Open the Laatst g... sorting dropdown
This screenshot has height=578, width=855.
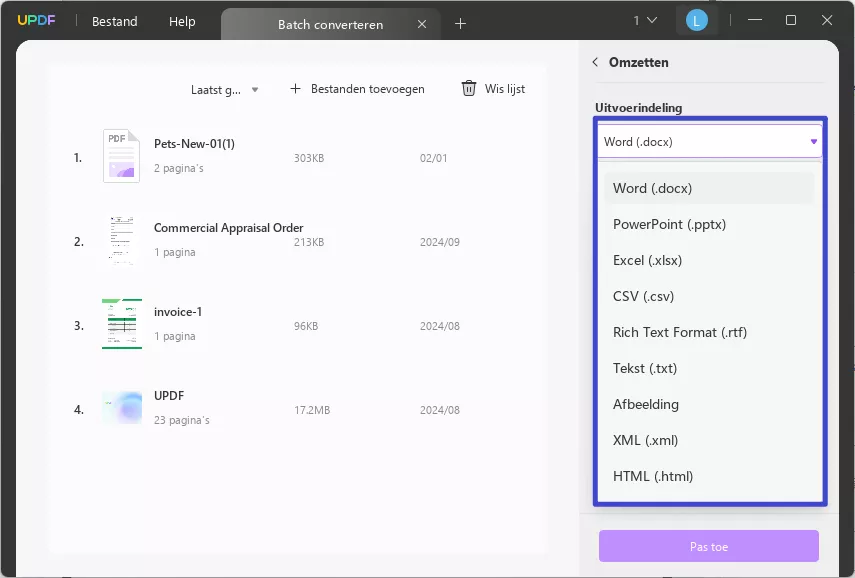click(222, 89)
